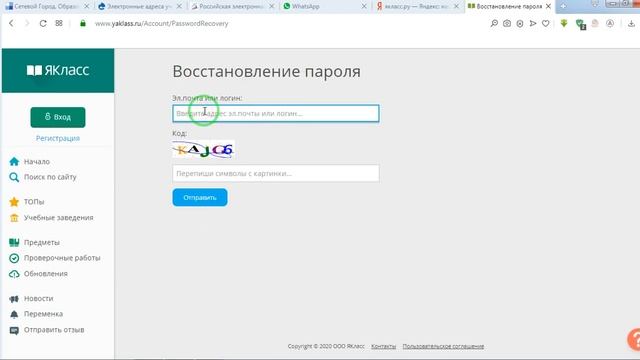The image size is (640, 360).
Task: Click the green padlock security icon
Action: click(83, 23)
